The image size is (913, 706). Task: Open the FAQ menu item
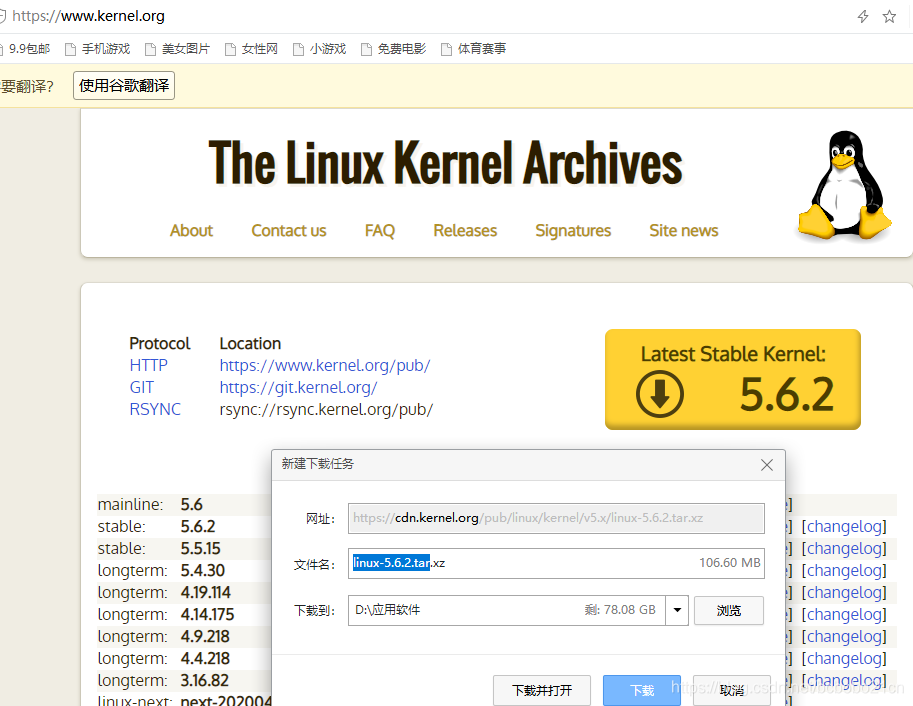pos(380,231)
